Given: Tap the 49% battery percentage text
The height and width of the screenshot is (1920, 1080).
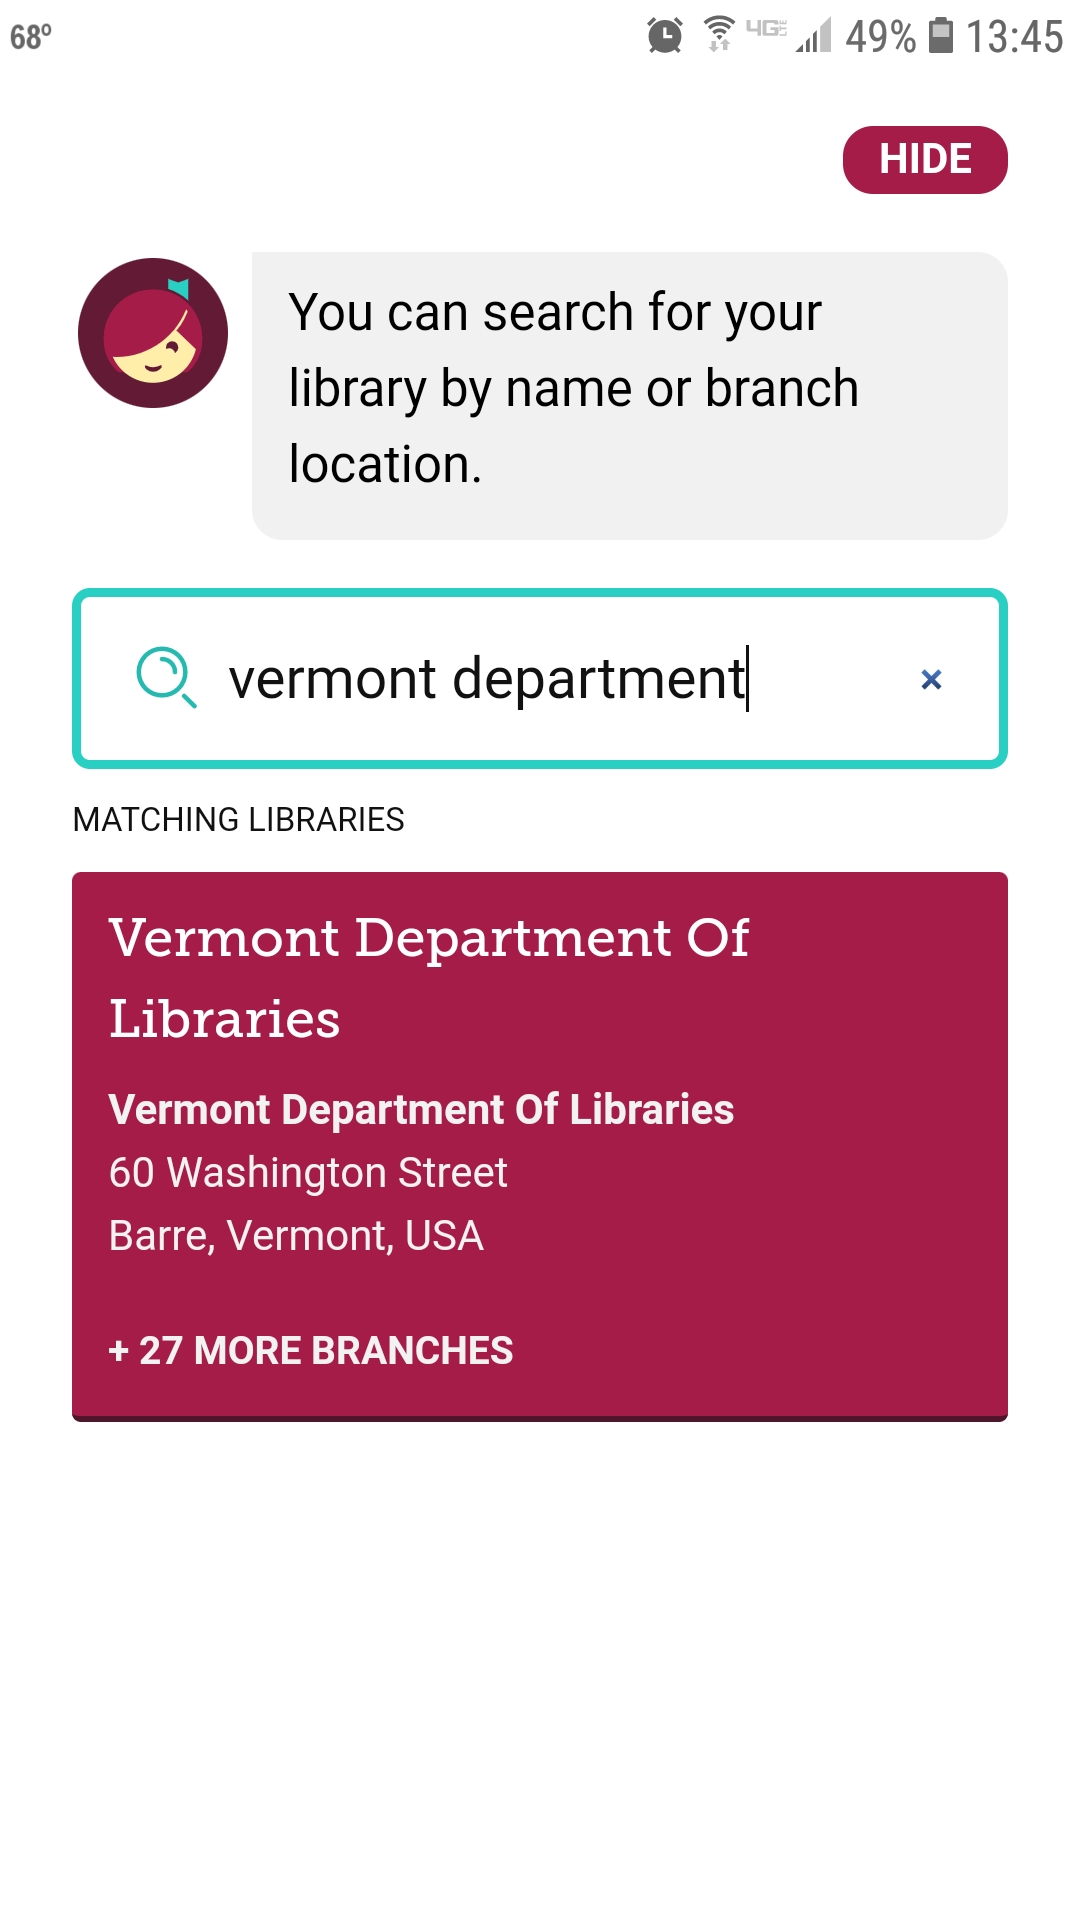Looking at the screenshot, I should coord(880,37).
